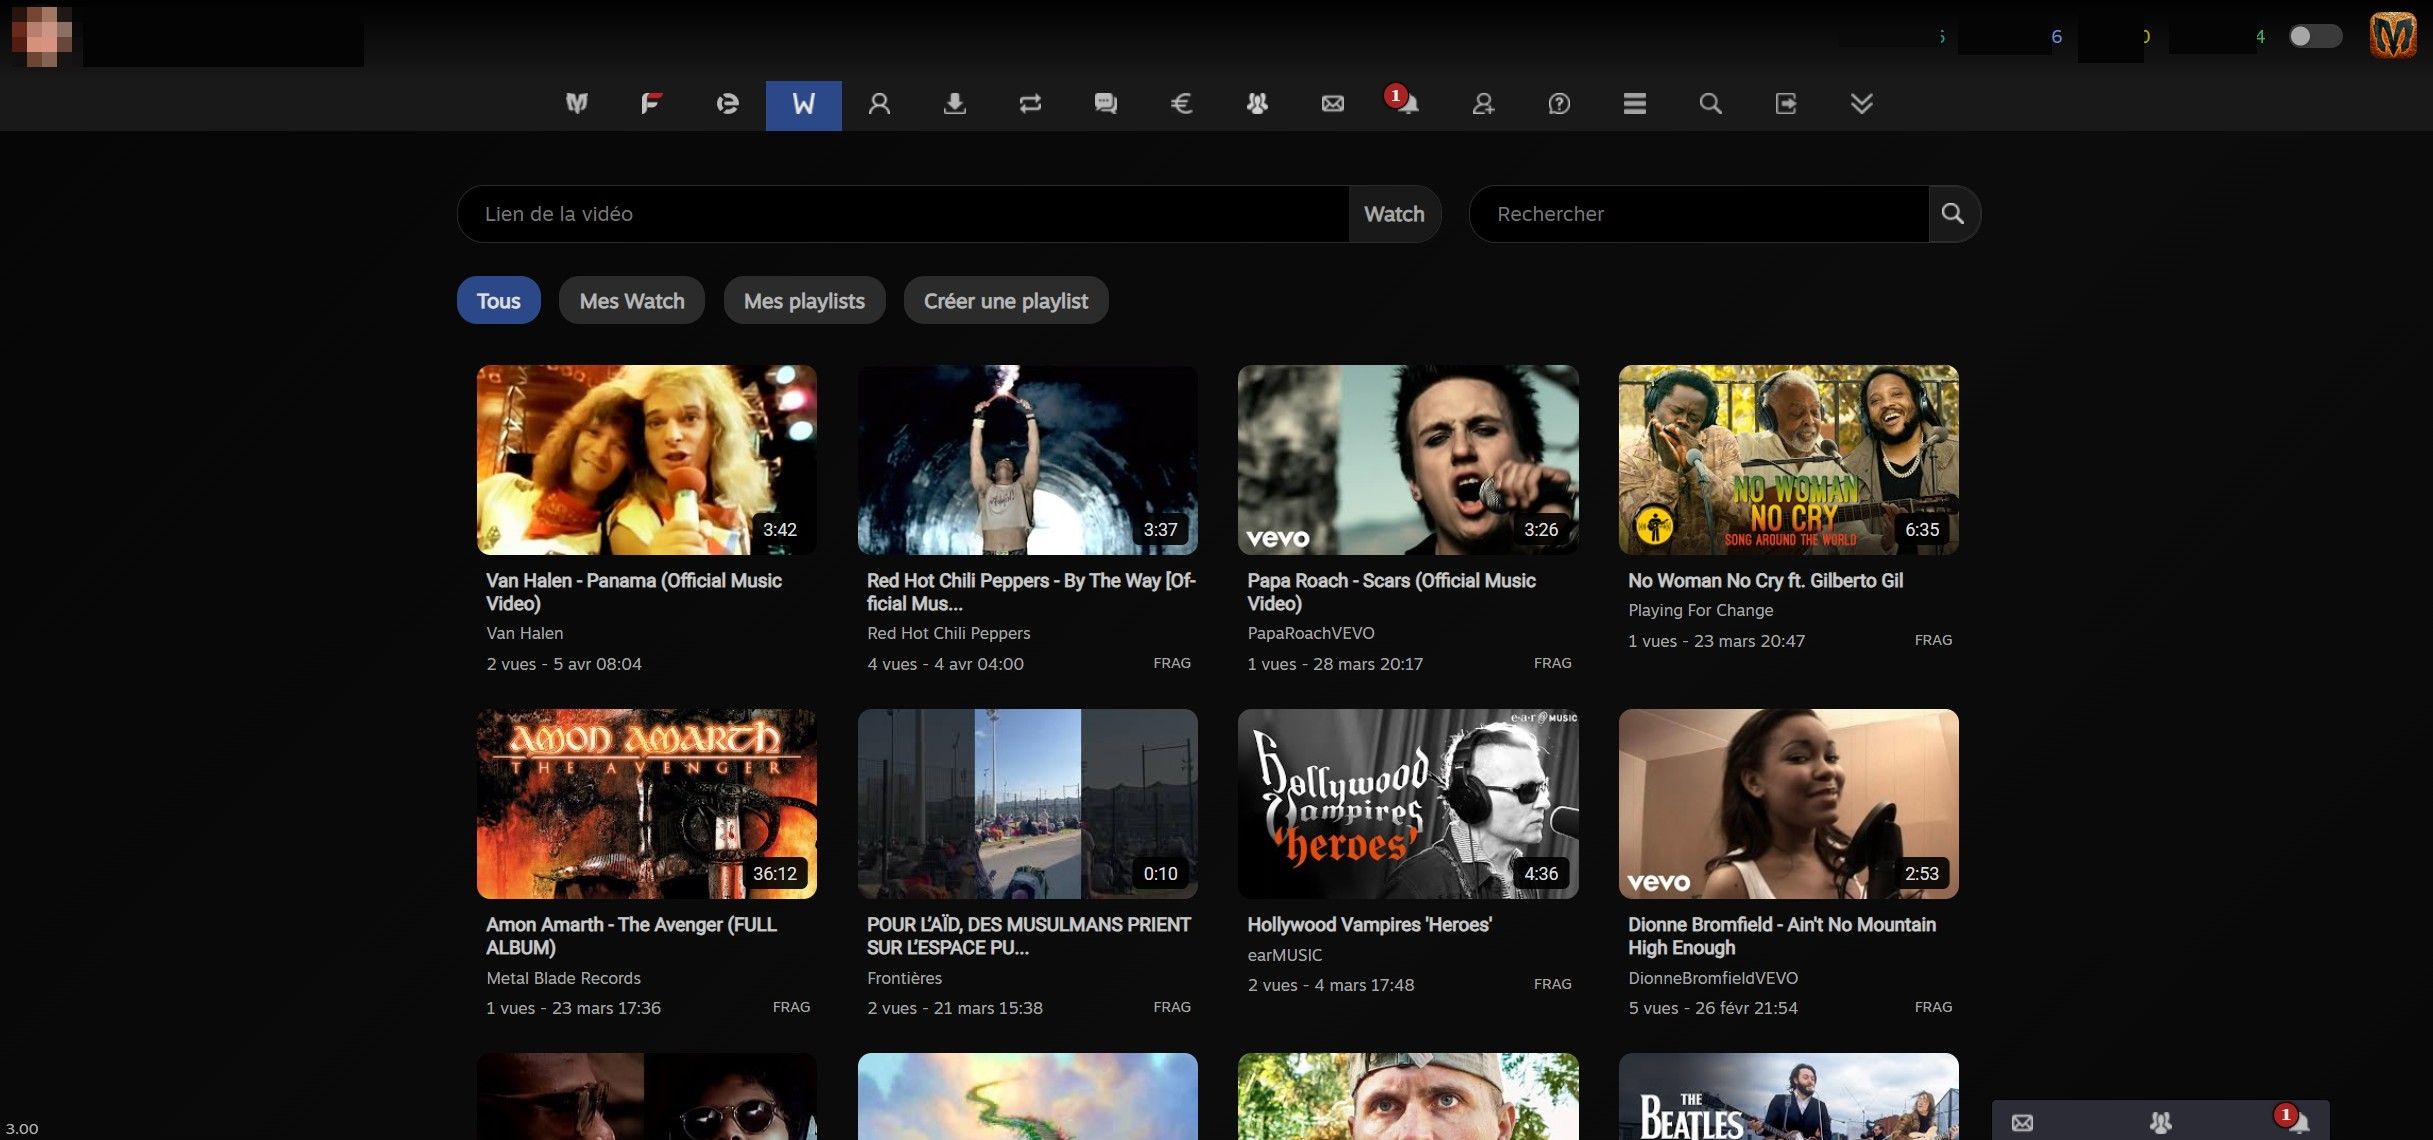Open notifications bell in top navbar
The width and height of the screenshot is (2433, 1140).
pos(1407,103)
